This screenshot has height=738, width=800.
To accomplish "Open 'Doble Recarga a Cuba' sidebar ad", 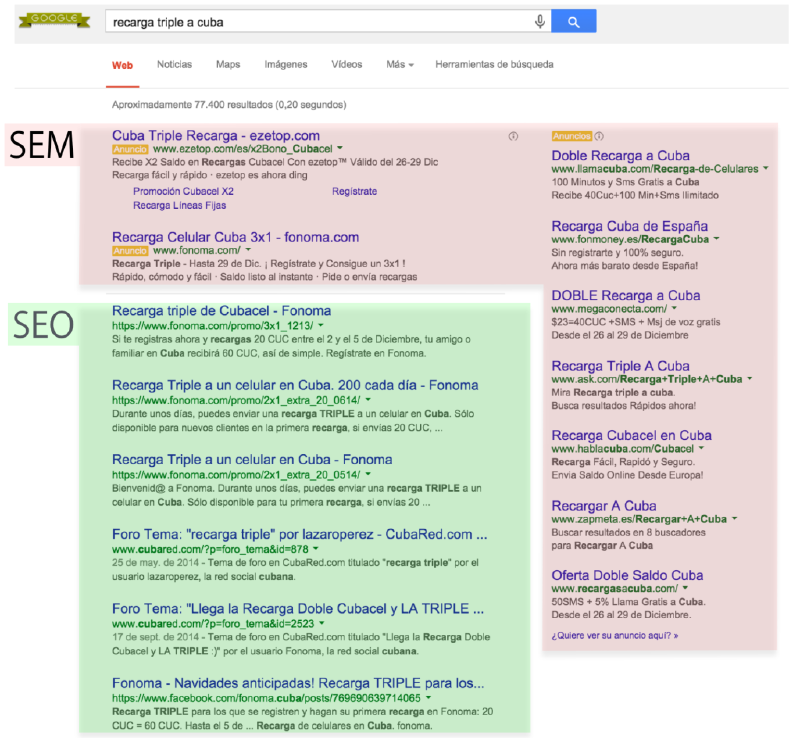I will (x=620, y=156).
